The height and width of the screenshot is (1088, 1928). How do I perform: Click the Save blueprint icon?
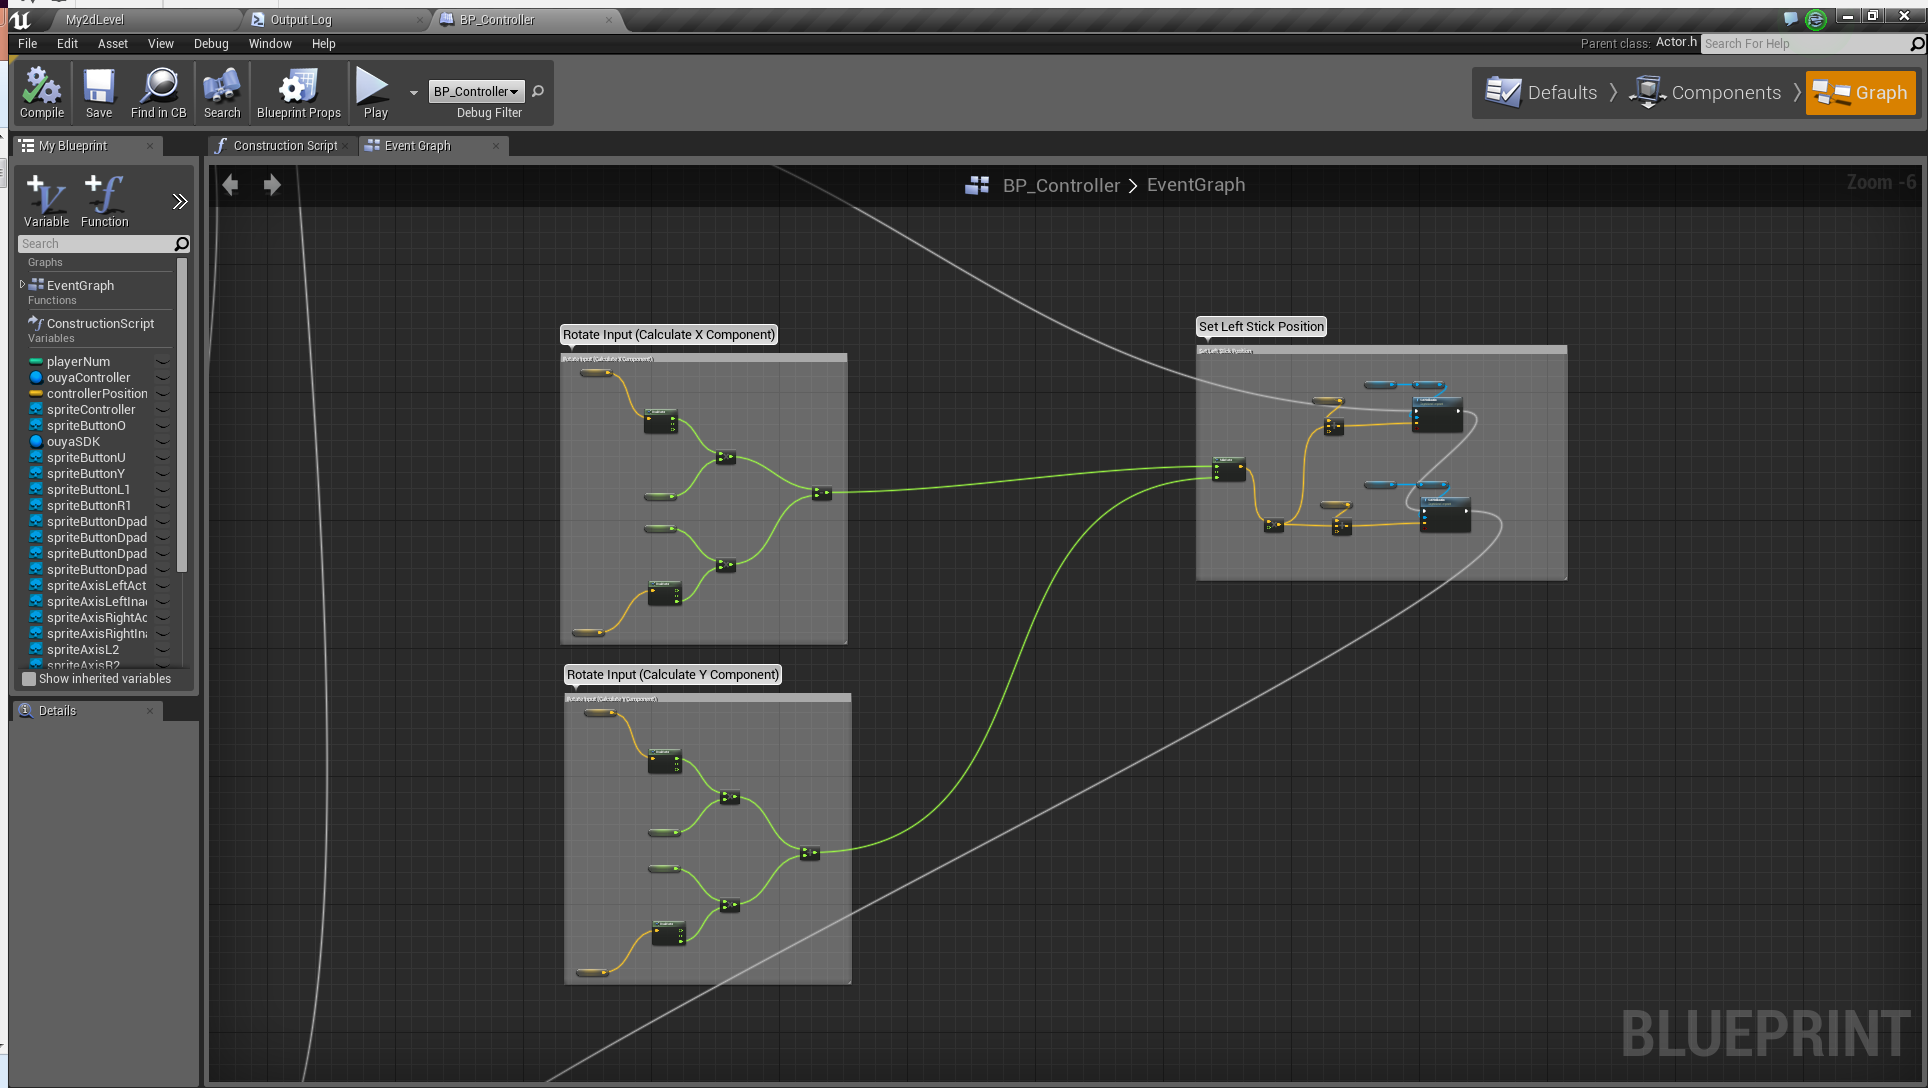[x=99, y=92]
